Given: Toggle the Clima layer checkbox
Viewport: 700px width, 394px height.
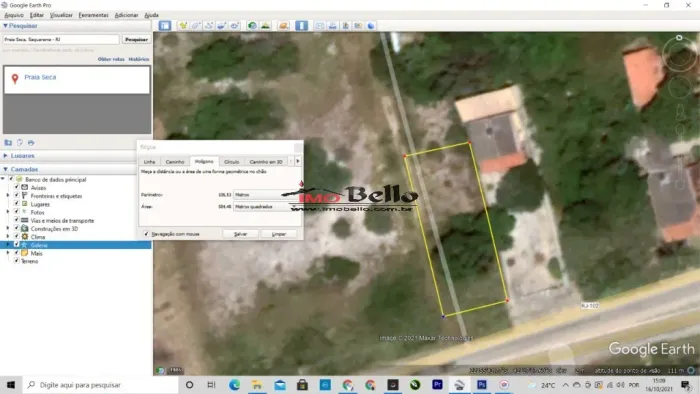Looking at the screenshot, I should [x=17, y=236].
